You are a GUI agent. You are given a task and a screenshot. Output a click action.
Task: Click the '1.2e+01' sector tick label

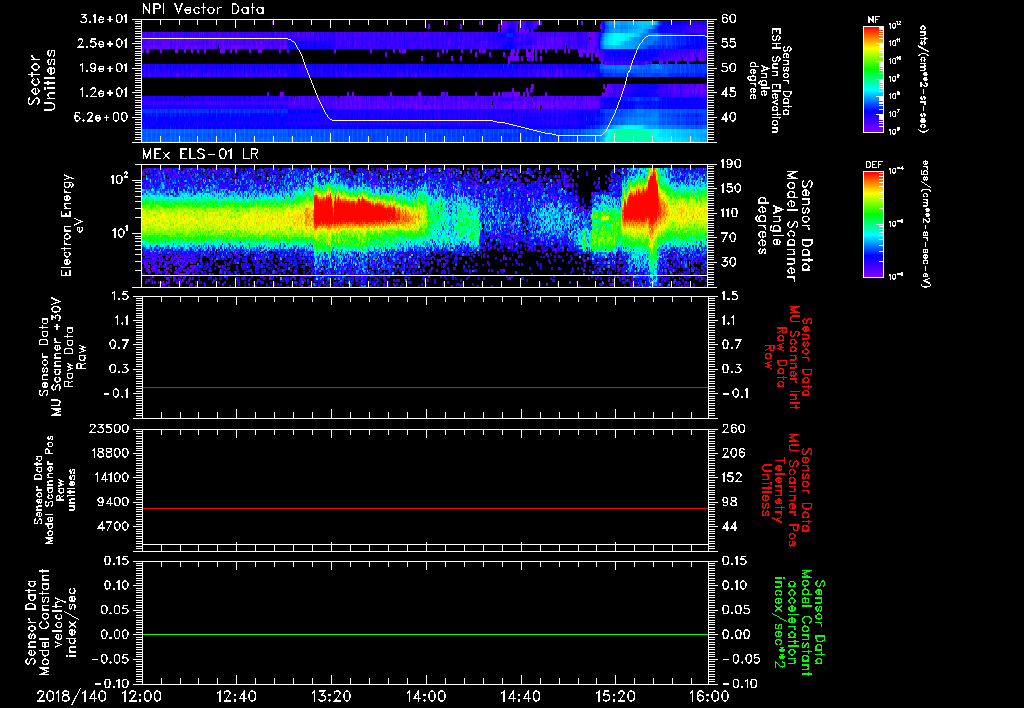[104, 93]
